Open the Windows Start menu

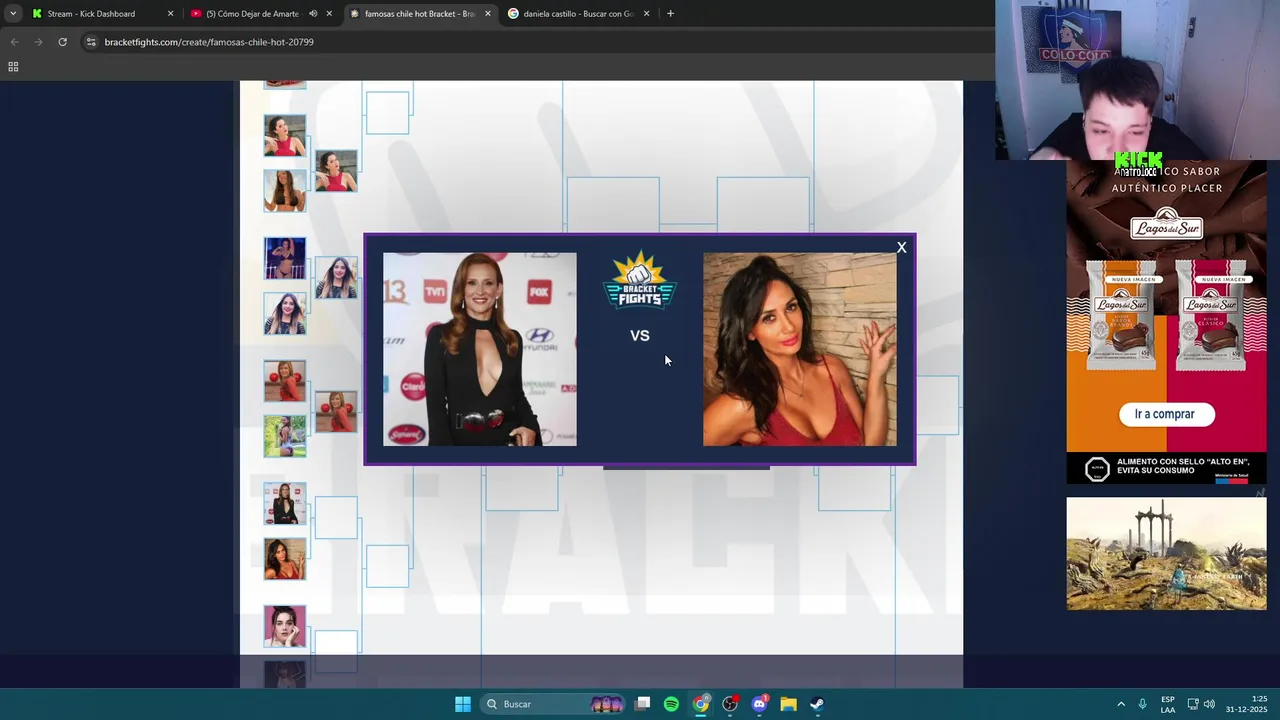[x=463, y=704]
